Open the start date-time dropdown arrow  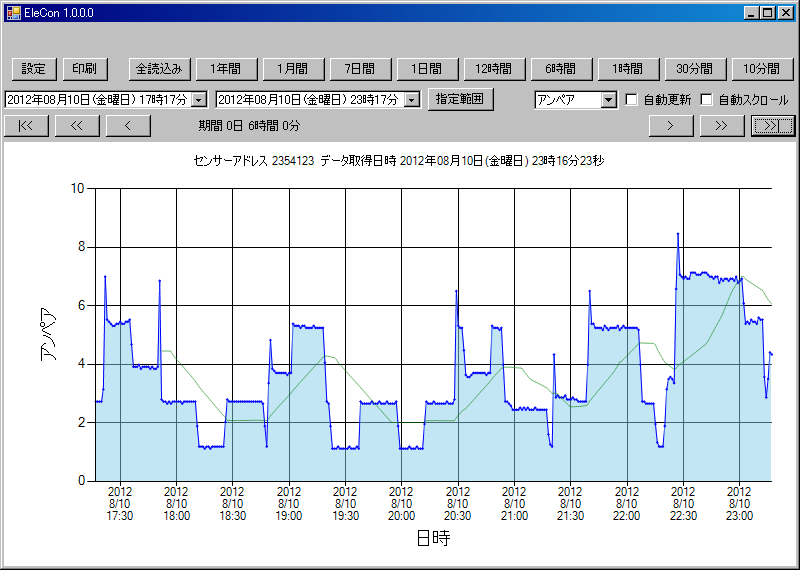[198, 100]
